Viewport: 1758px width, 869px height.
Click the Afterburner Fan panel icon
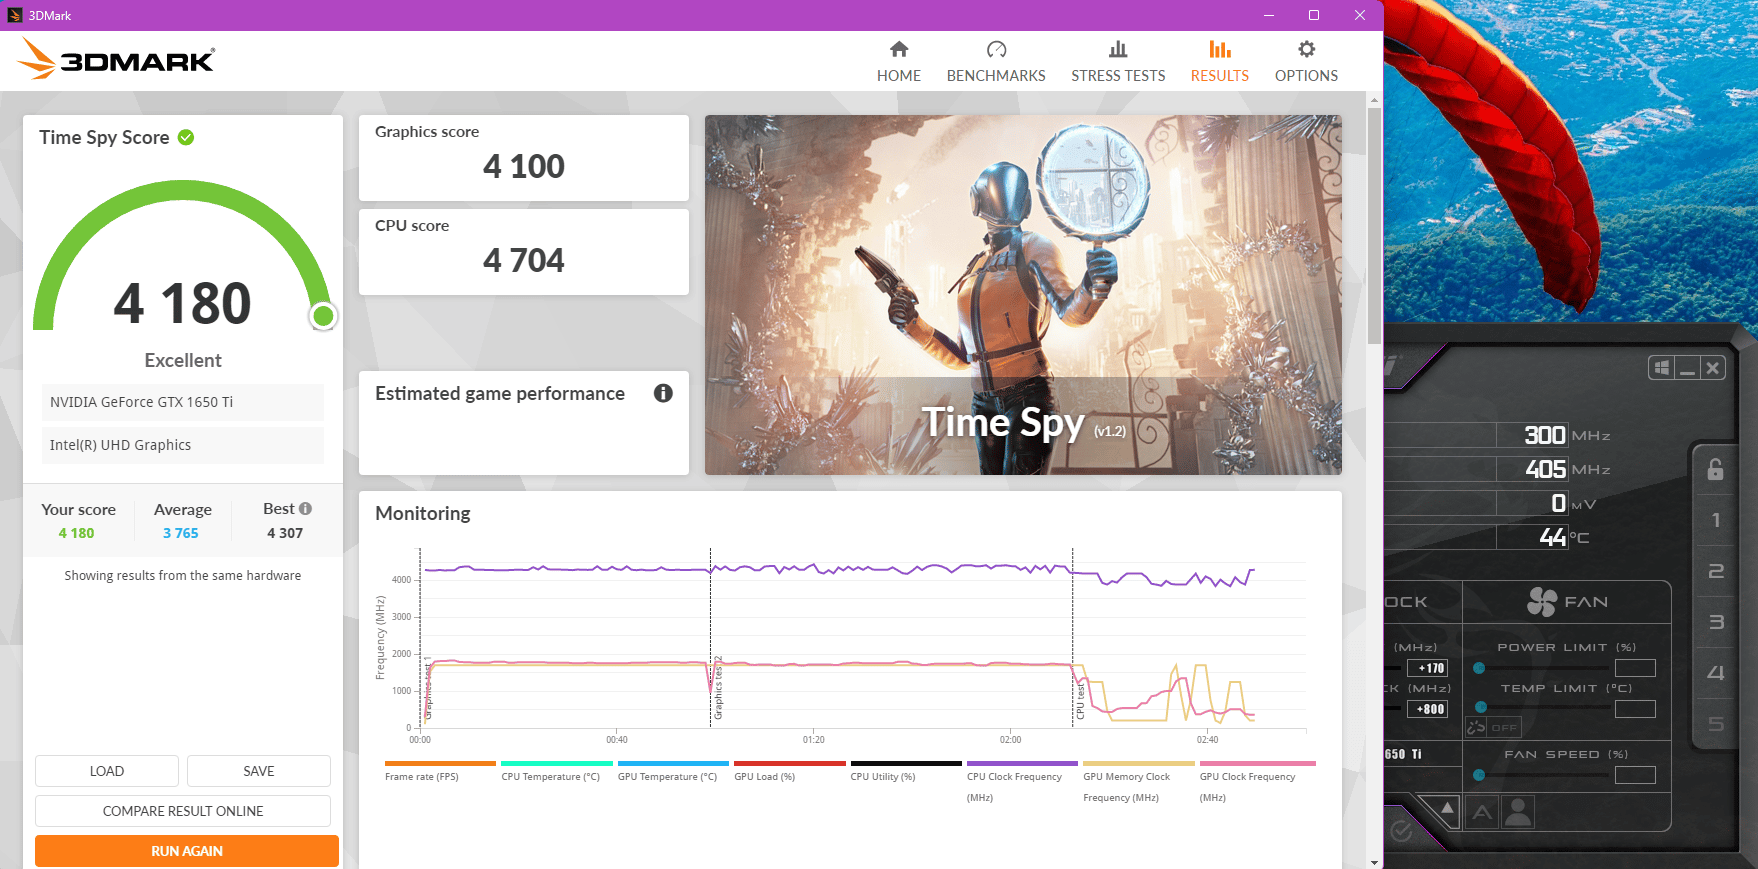click(1542, 602)
